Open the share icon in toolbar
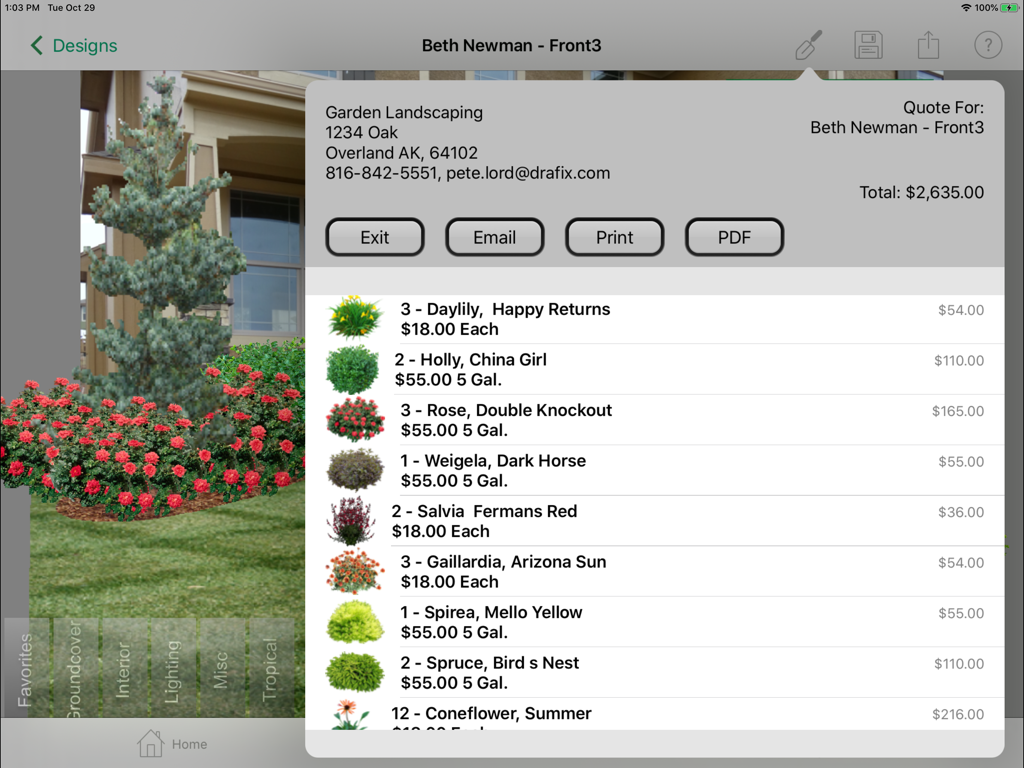 [x=928, y=45]
